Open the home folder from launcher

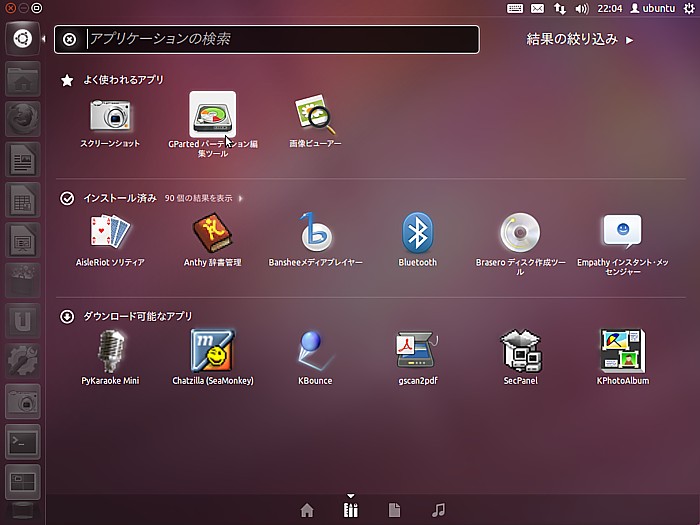tap(23, 79)
